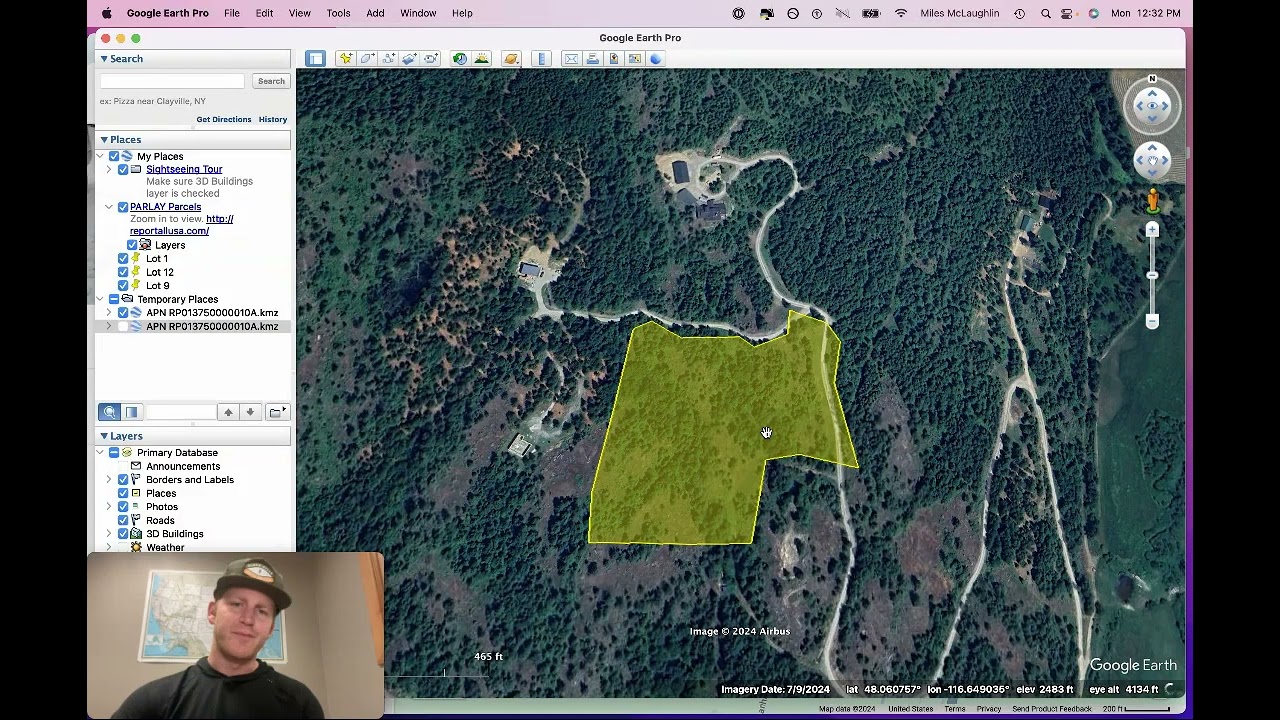Collapse the Primary Database tree node
The image size is (1280, 720).
pyautogui.click(x=100, y=453)
